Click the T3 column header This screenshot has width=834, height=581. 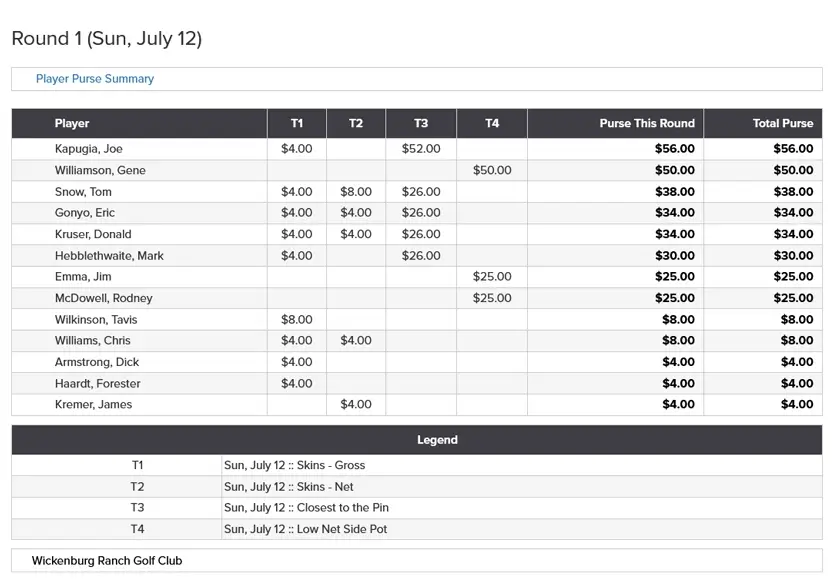[x=421, y=123]
